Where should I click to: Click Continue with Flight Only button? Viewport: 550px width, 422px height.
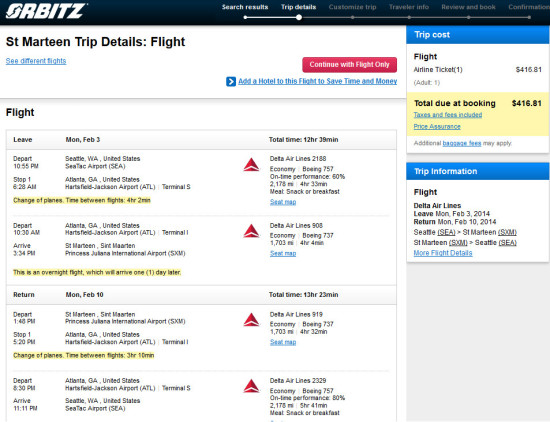tap(349, 65)
